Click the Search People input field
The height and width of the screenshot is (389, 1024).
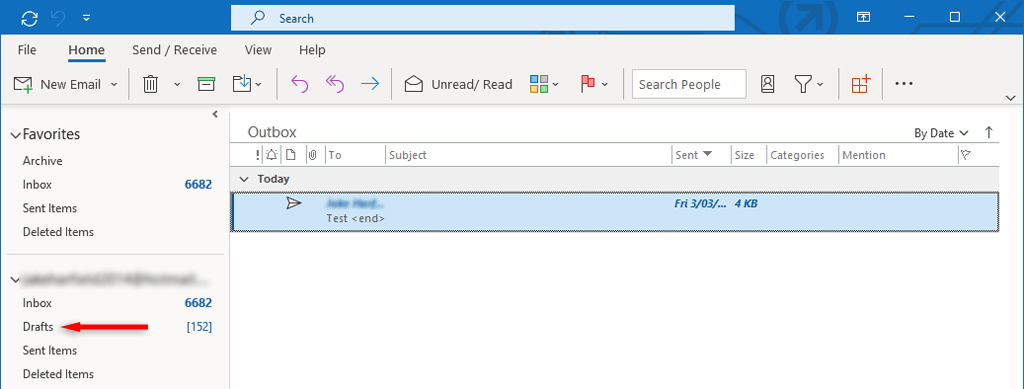click(689, 84)
